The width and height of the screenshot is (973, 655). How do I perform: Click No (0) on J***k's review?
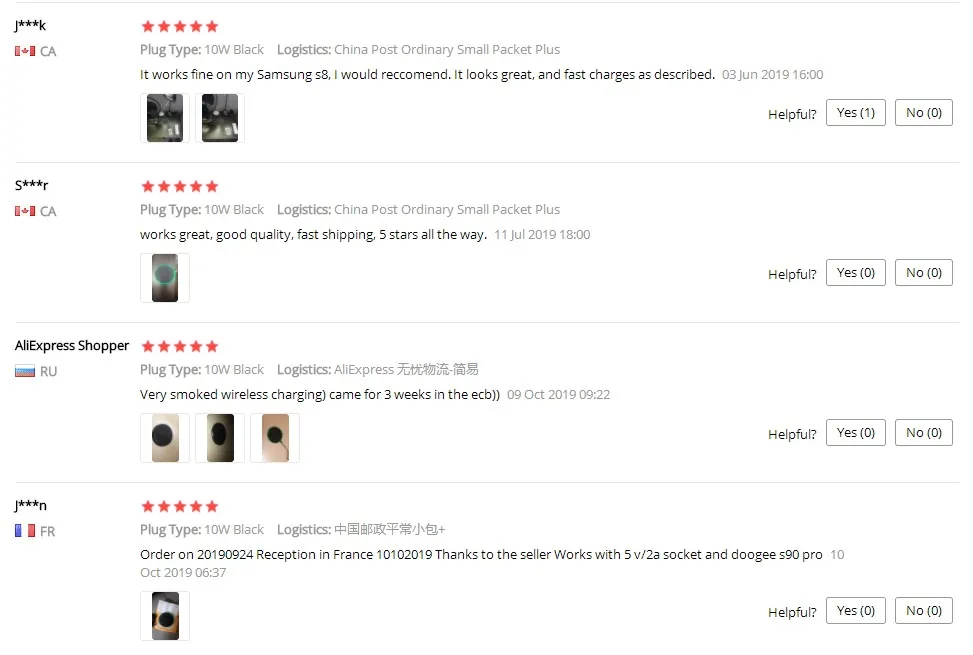pyautogui.click(x=923, y=113)
